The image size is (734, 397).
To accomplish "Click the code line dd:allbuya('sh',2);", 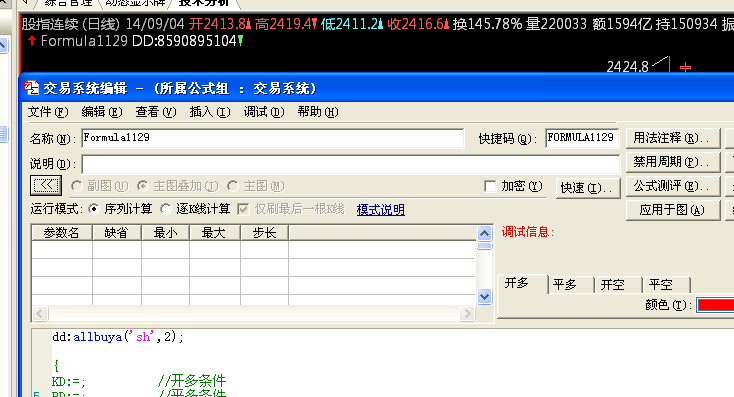I will [118, 337].
